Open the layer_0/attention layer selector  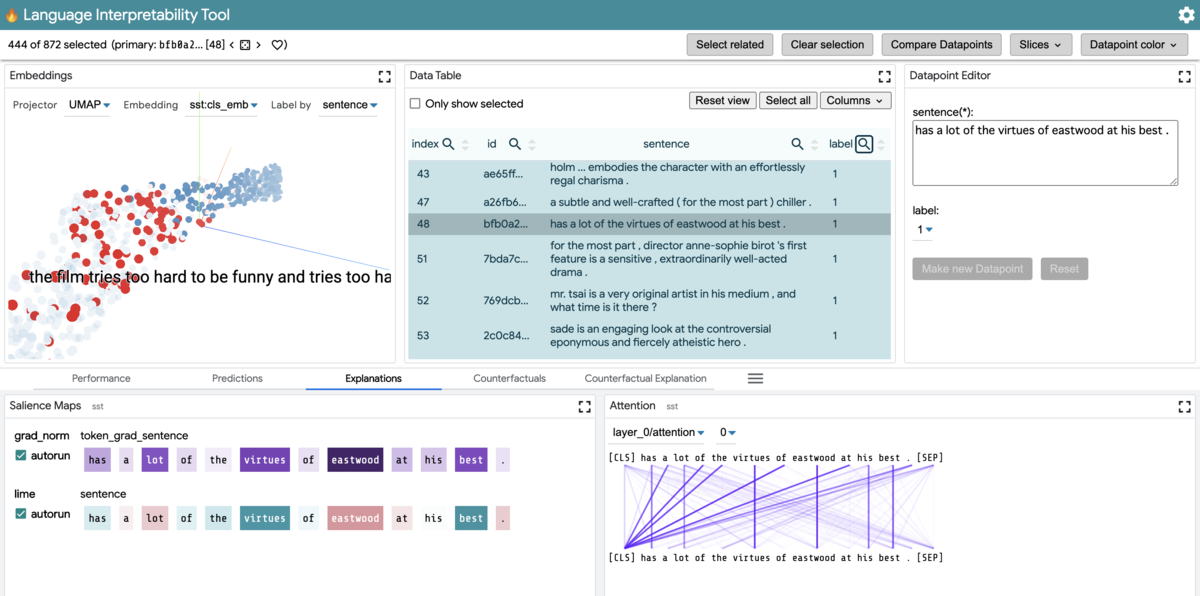[x=651, y=432]
